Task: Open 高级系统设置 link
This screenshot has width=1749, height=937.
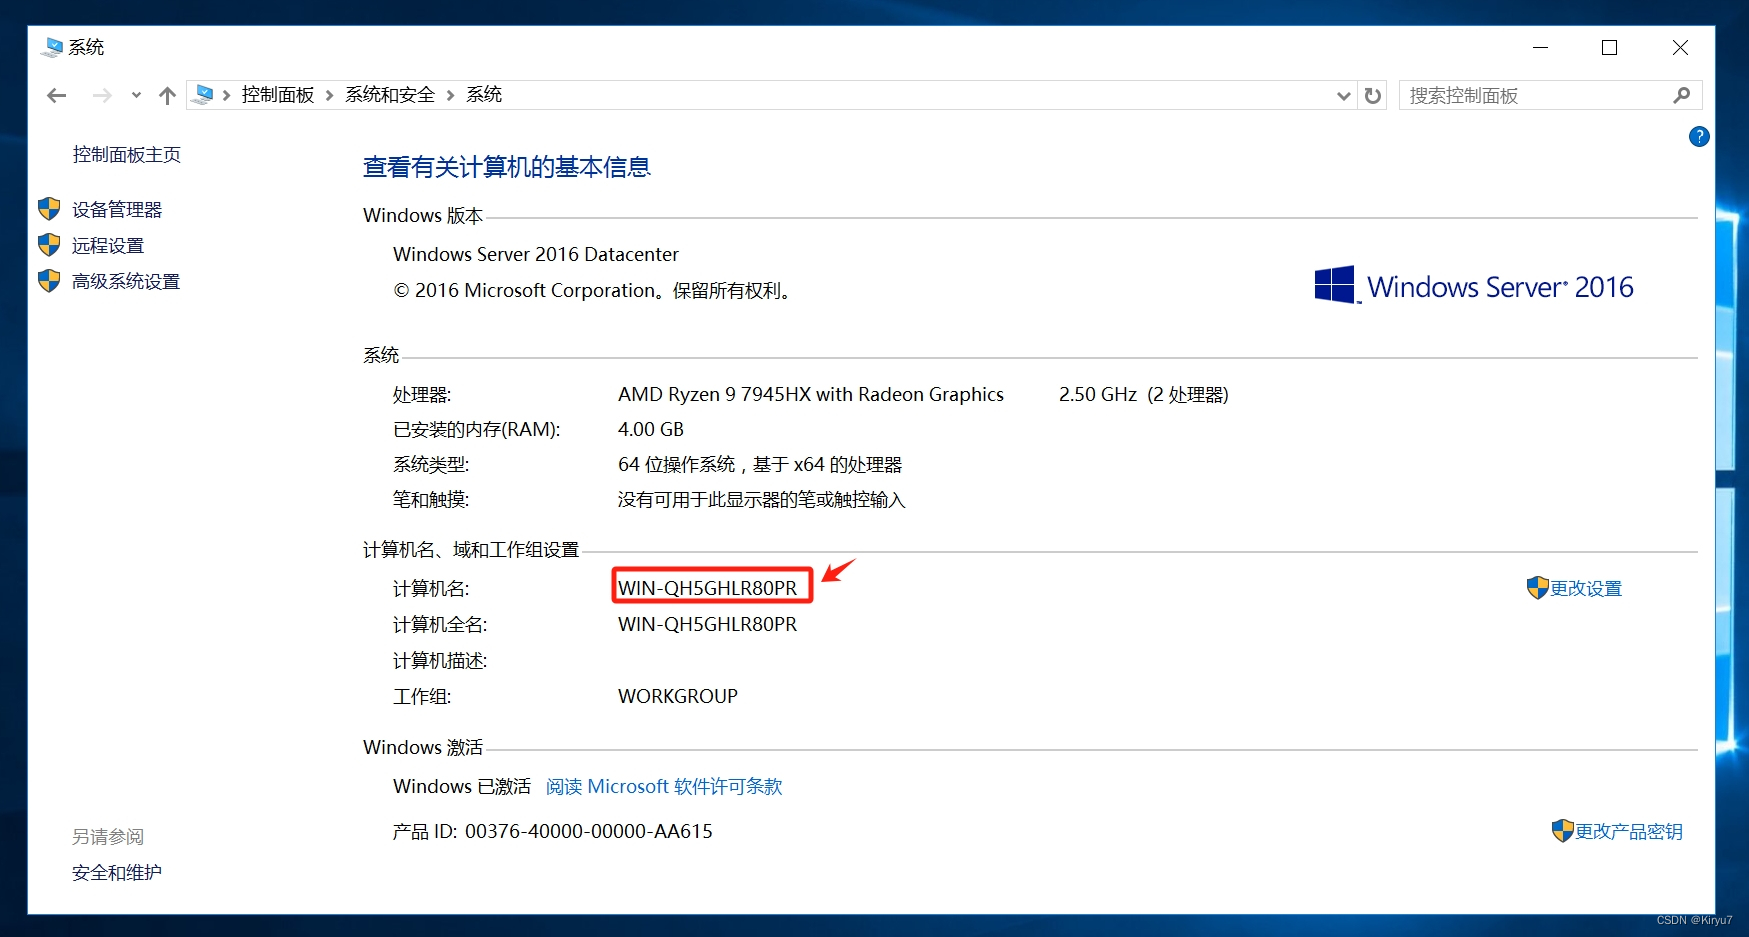Action: pos(125,282)
